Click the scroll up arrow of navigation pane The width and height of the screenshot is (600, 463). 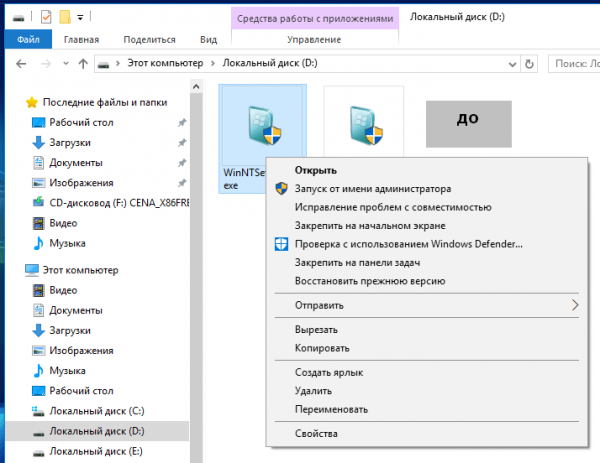click(x=196, y=86)
